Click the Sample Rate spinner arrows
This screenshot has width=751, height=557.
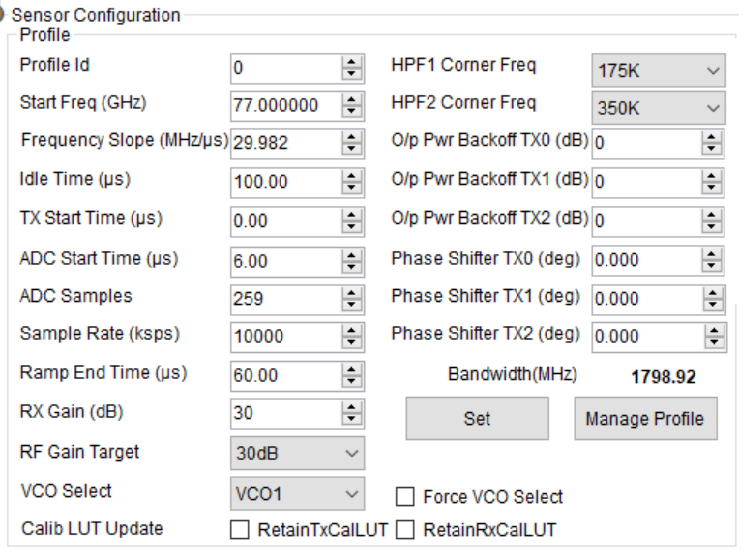pos(351,337)
